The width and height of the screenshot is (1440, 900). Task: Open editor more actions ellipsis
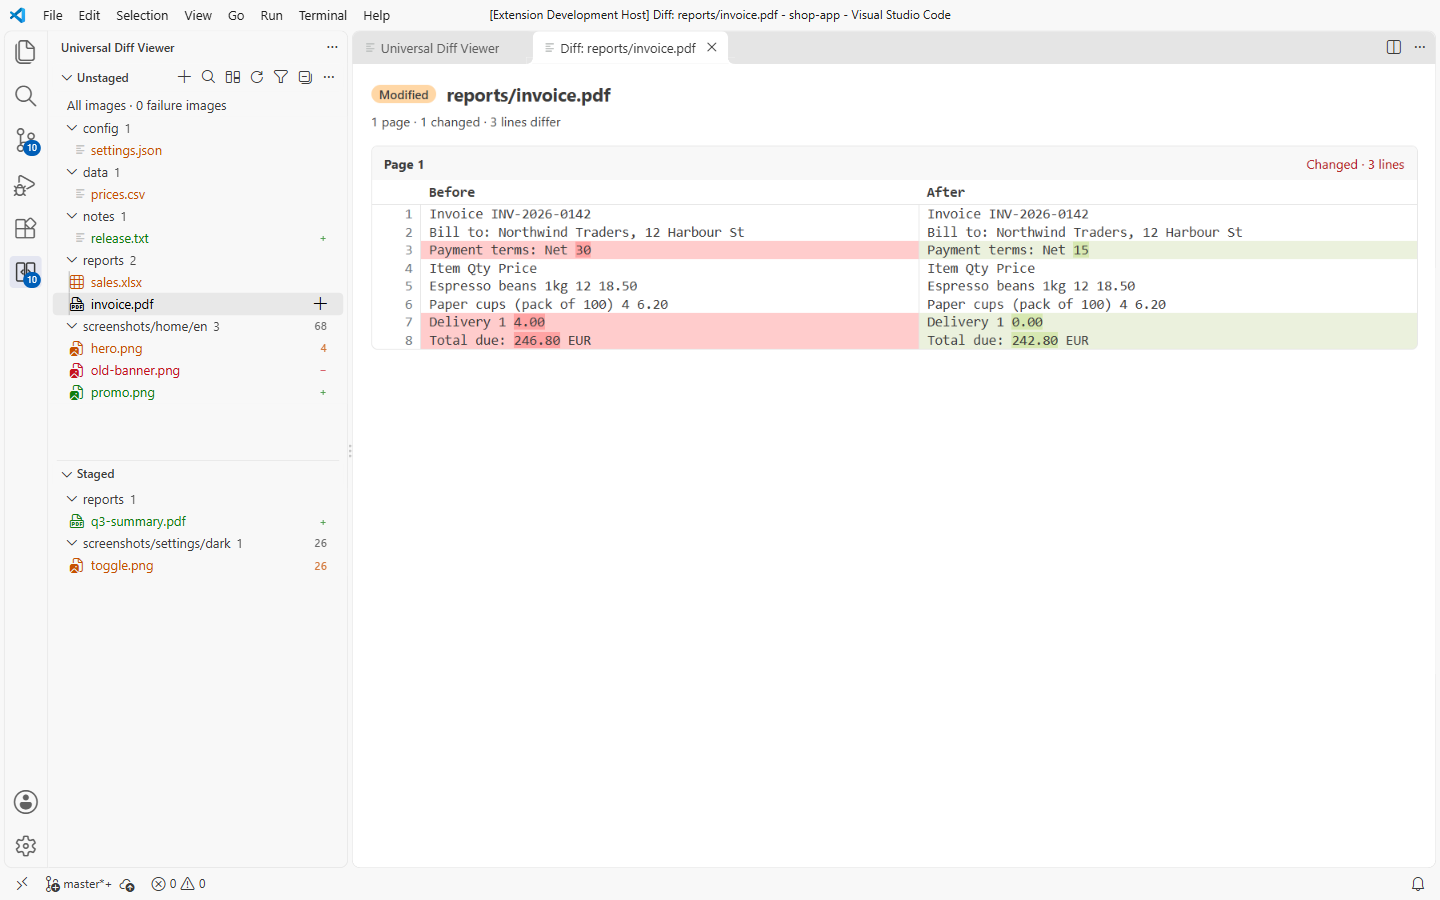1420,47
